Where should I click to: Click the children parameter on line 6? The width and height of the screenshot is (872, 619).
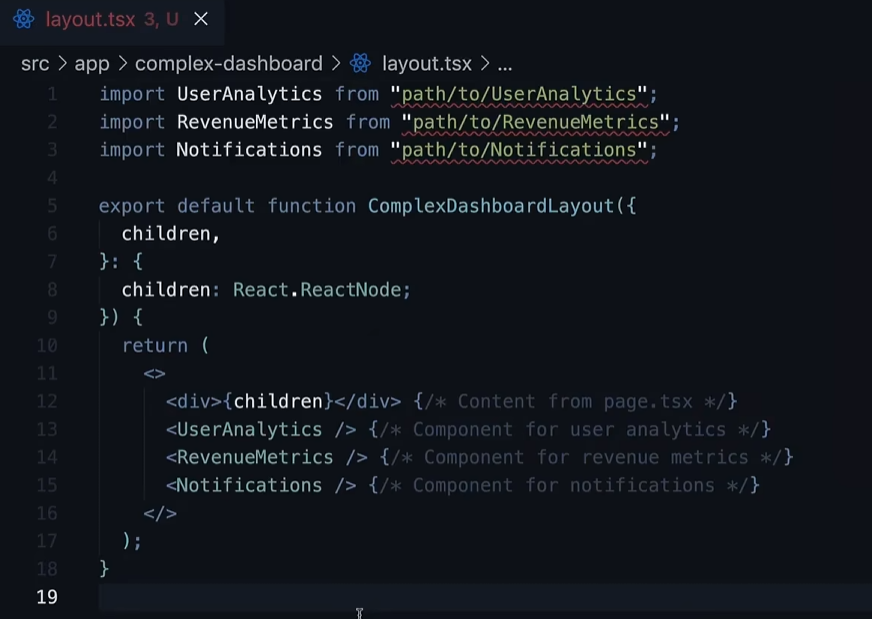(x=166, y=234)
